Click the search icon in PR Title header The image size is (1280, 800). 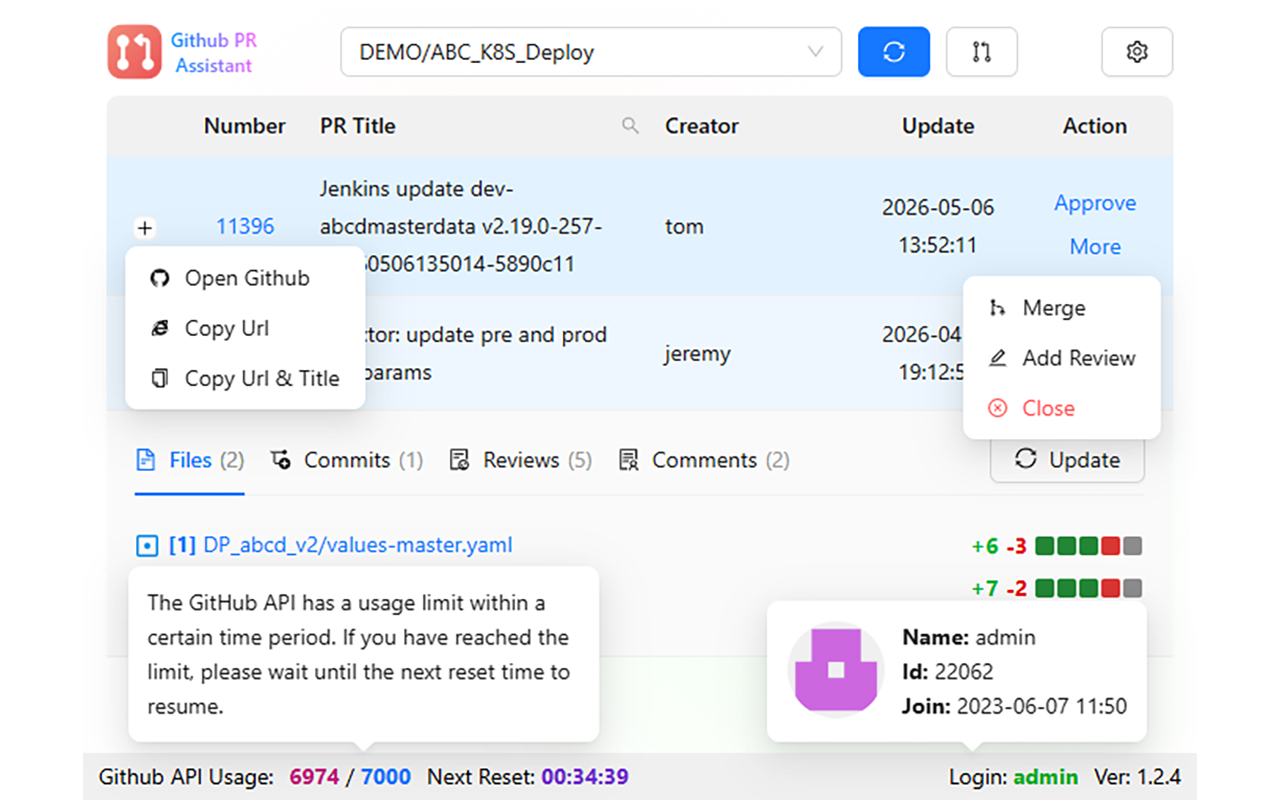pyautogui.click(x=630, y=126)
